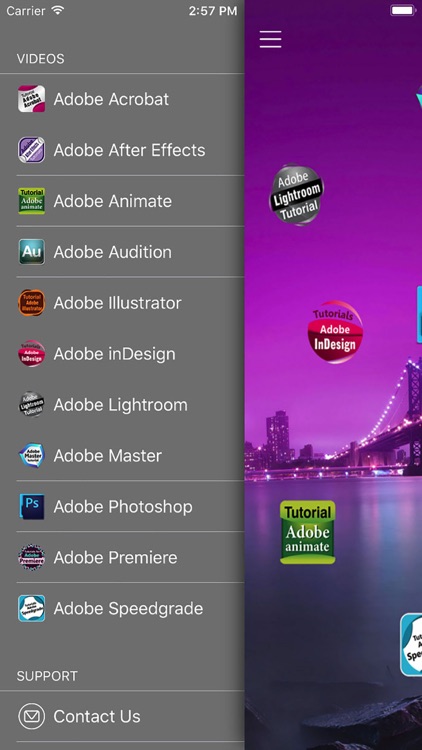
Task: Tap the Au Audition icon
Action: pyautogui.click(x=32, y=252)
